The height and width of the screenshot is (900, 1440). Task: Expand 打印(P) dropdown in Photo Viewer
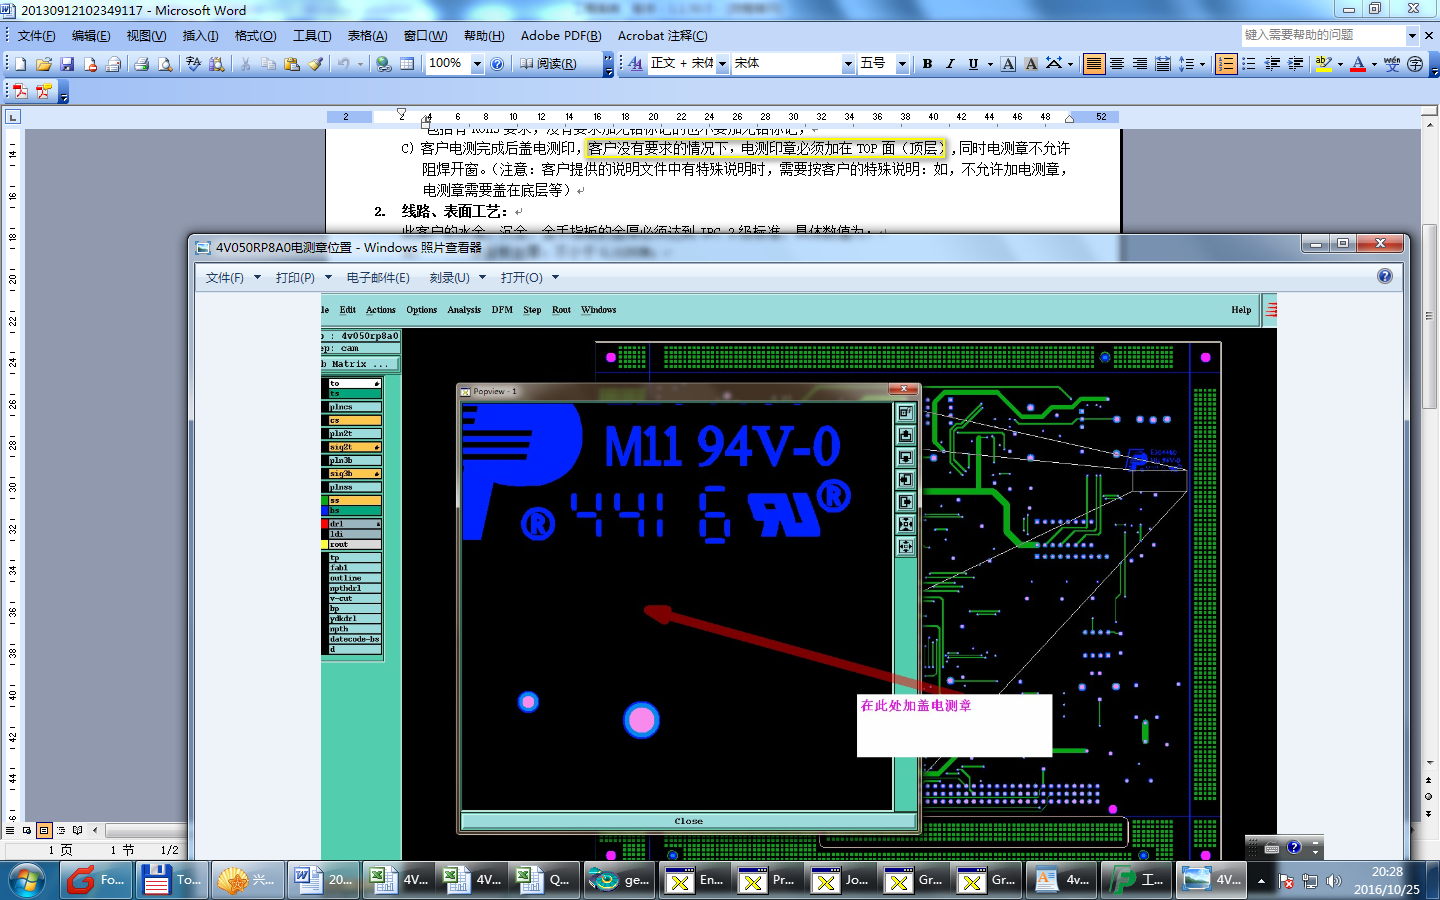328,277
